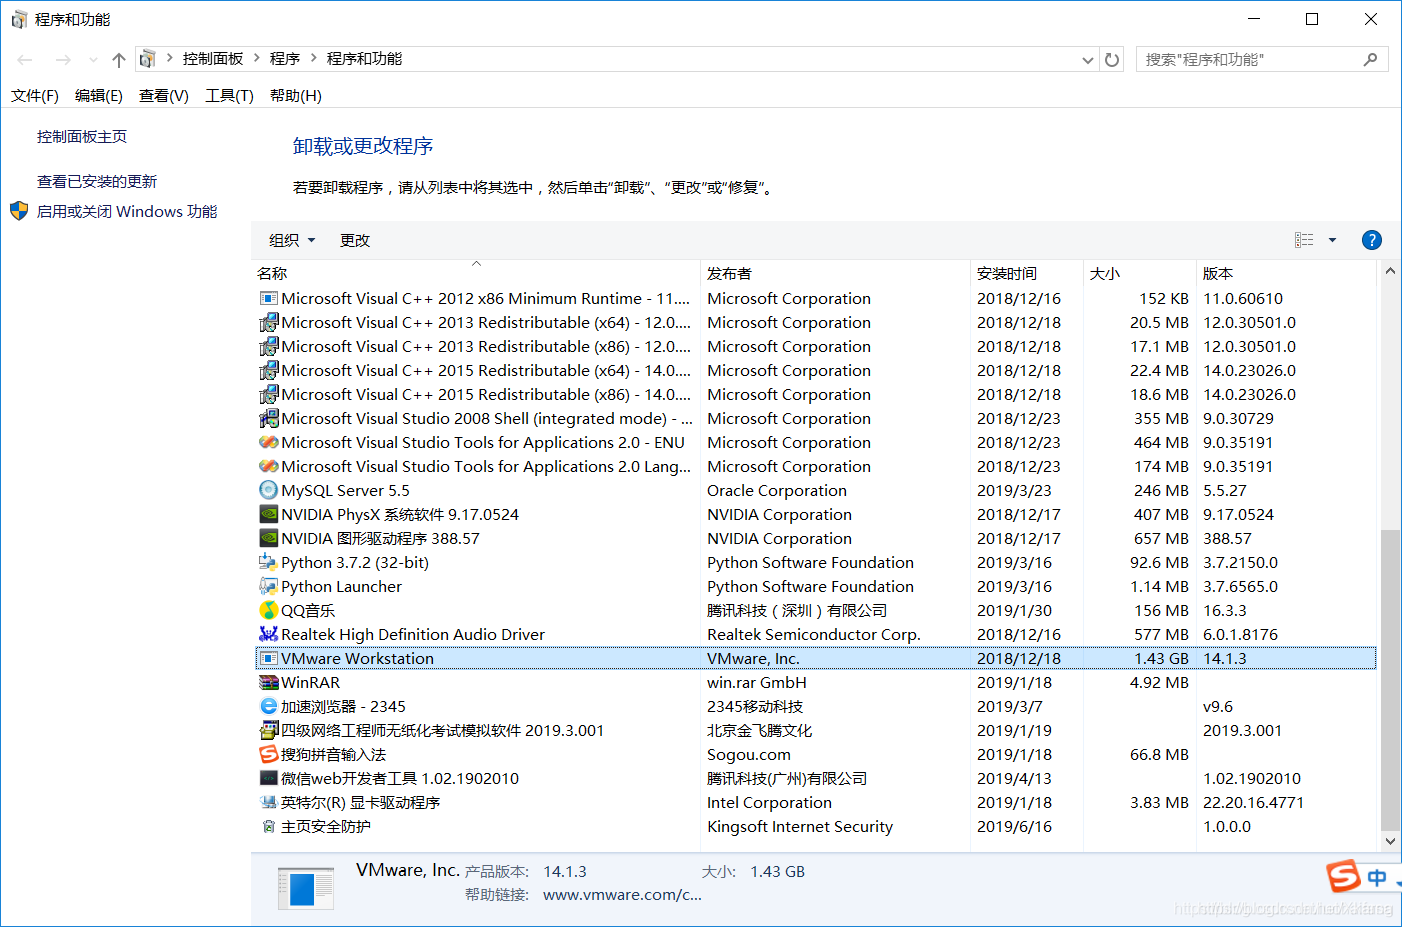Open recent locations dropdown arrow
The image size is (1402, 927).
click(x=93, y=60)
